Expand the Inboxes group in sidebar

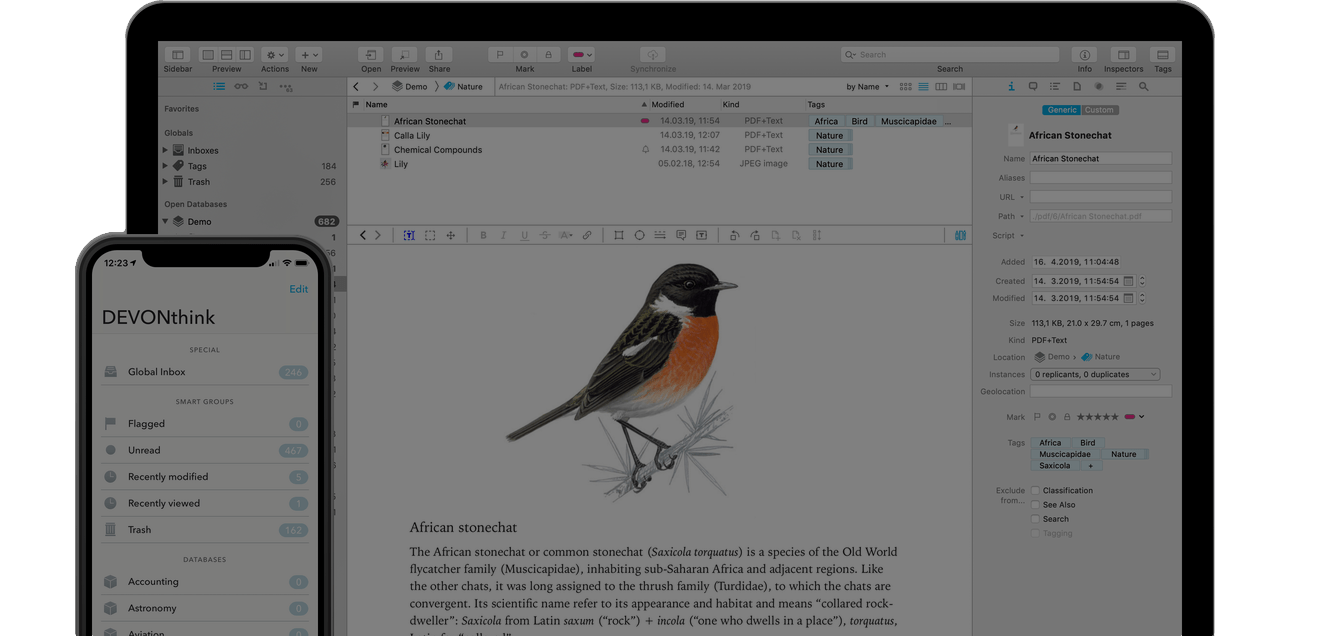coord(166,151)
